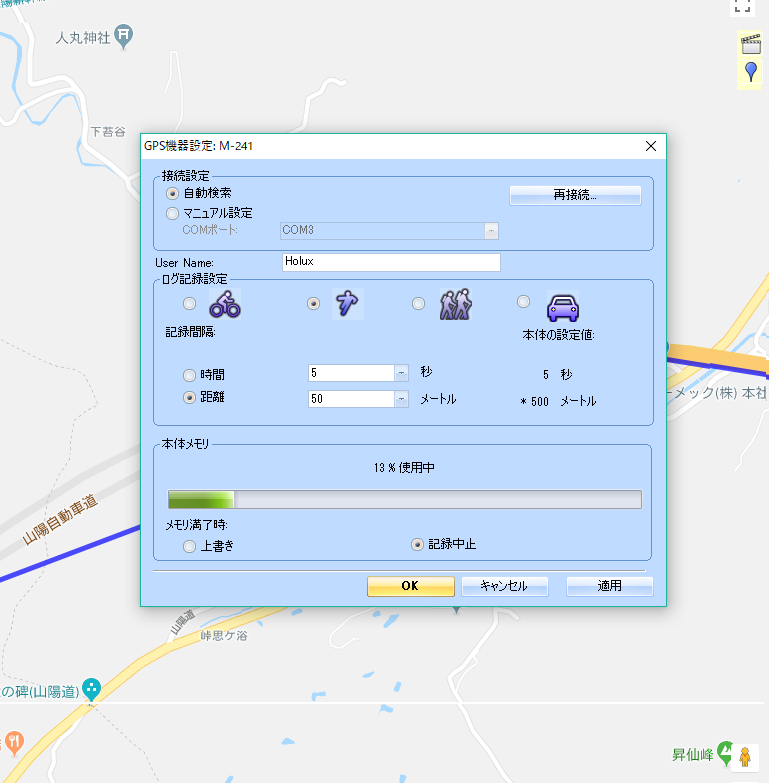The image size is (769, 783).
Task: Click the clapperboard icon on map
Action: pos(751,44)
